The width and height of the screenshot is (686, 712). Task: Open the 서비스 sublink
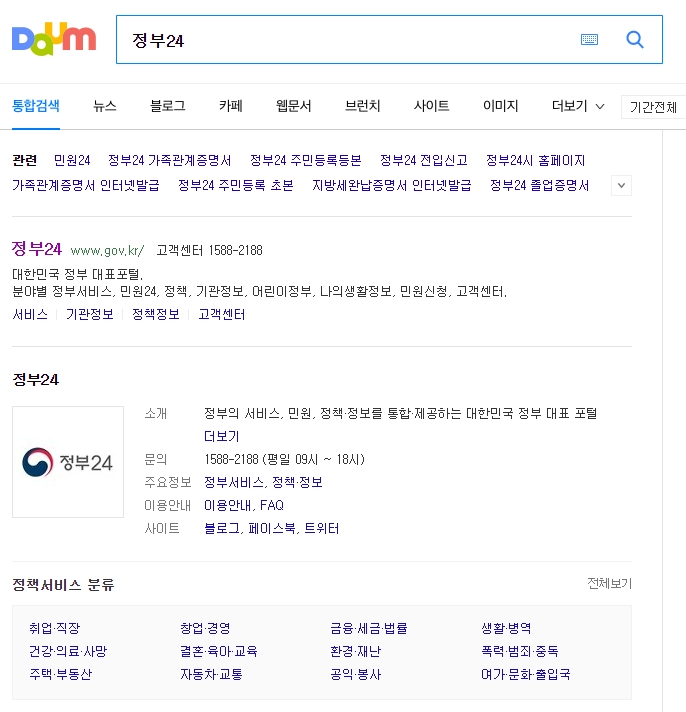tap(30, 314)
